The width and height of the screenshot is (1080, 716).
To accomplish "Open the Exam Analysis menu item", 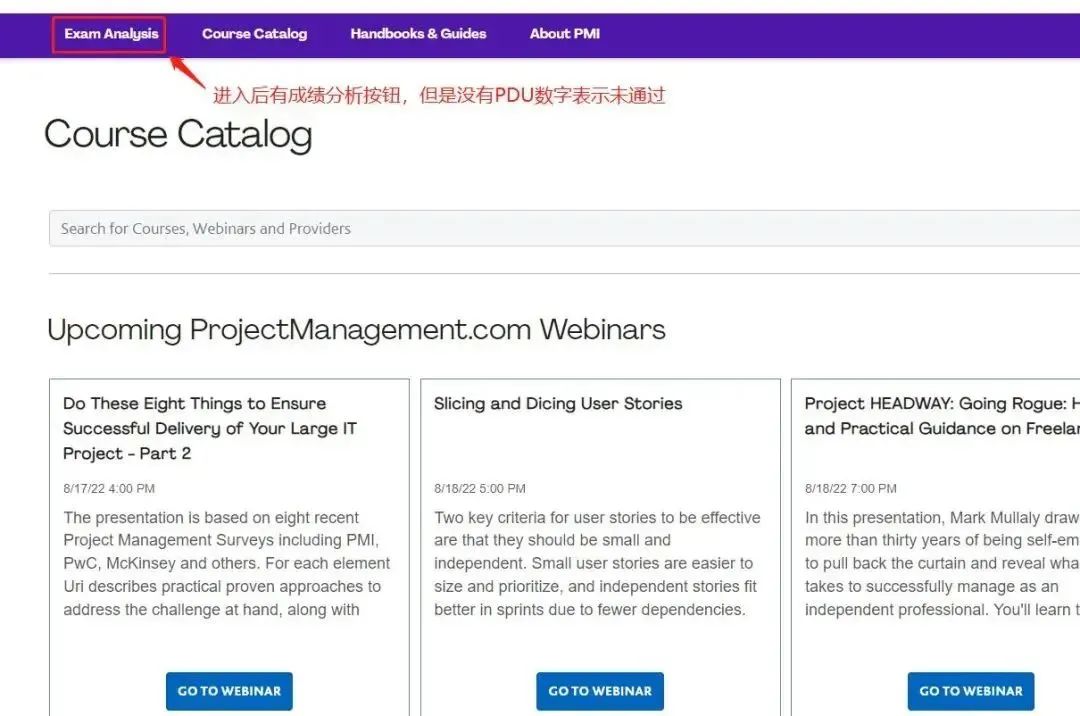I will [111, 34].
